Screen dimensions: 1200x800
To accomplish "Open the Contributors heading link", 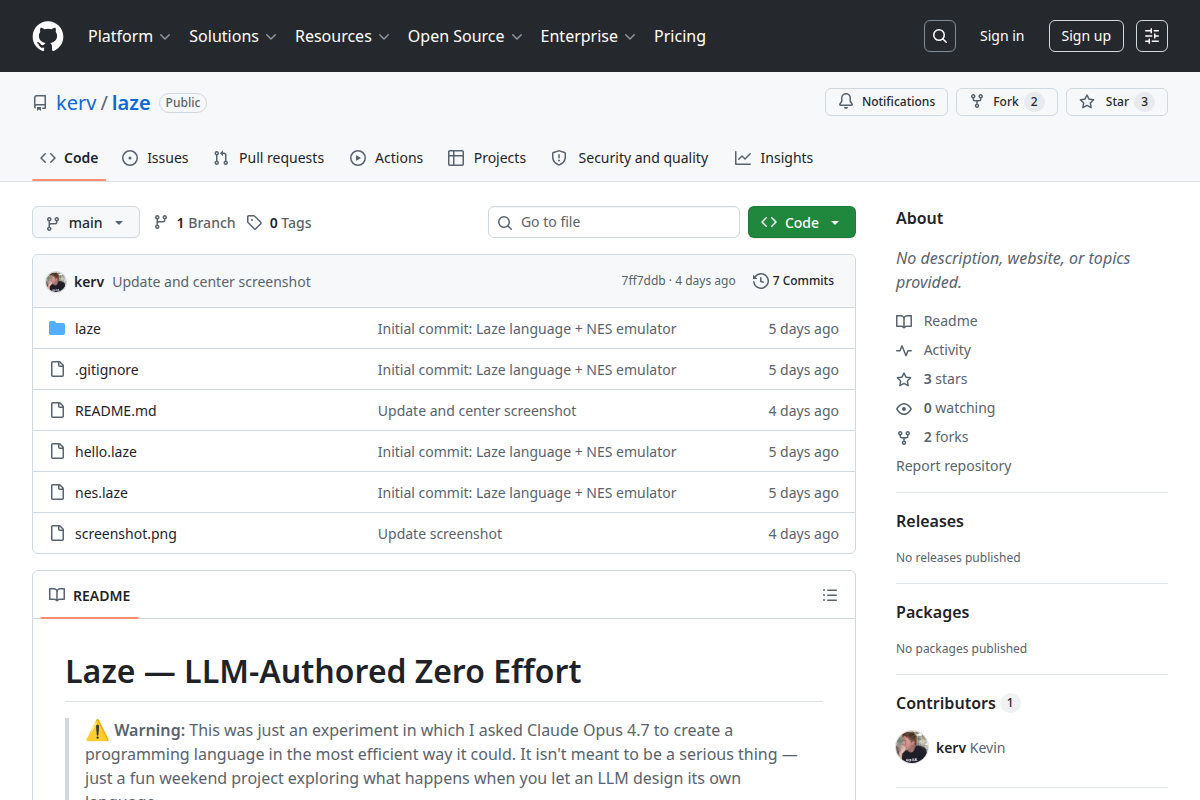I will click(x=957, y=703).
